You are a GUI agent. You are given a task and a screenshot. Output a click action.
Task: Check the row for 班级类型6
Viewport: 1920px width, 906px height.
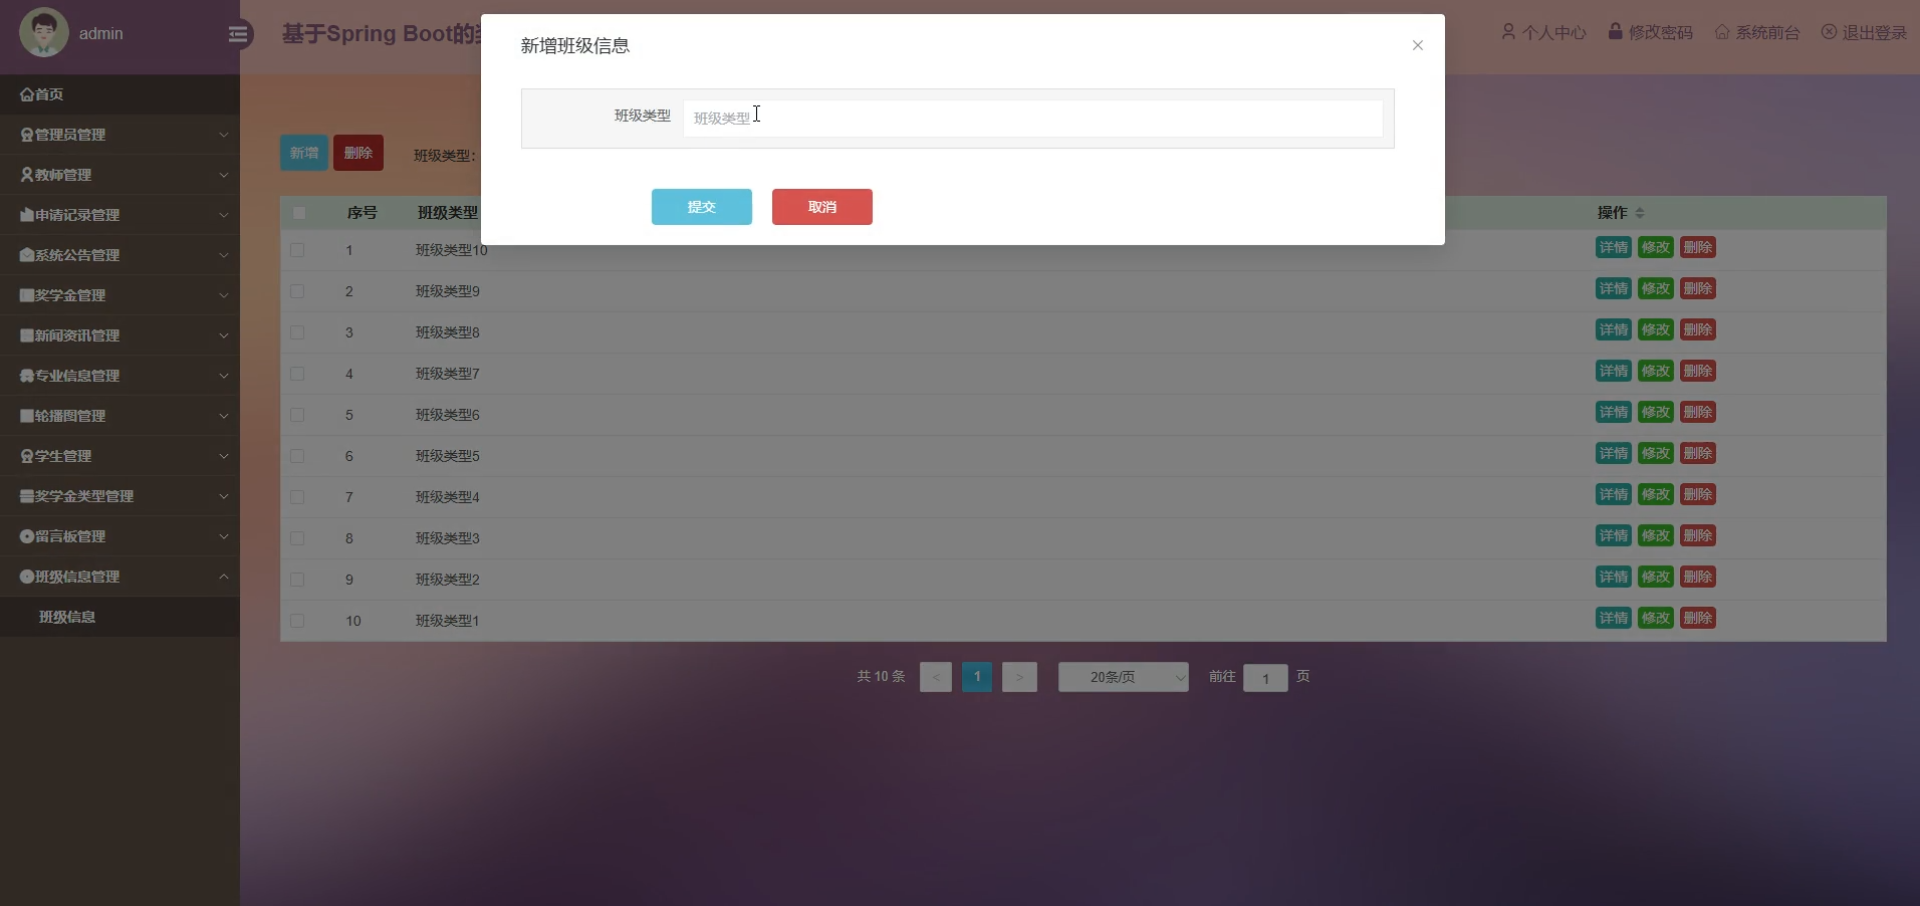coord(297,414)
